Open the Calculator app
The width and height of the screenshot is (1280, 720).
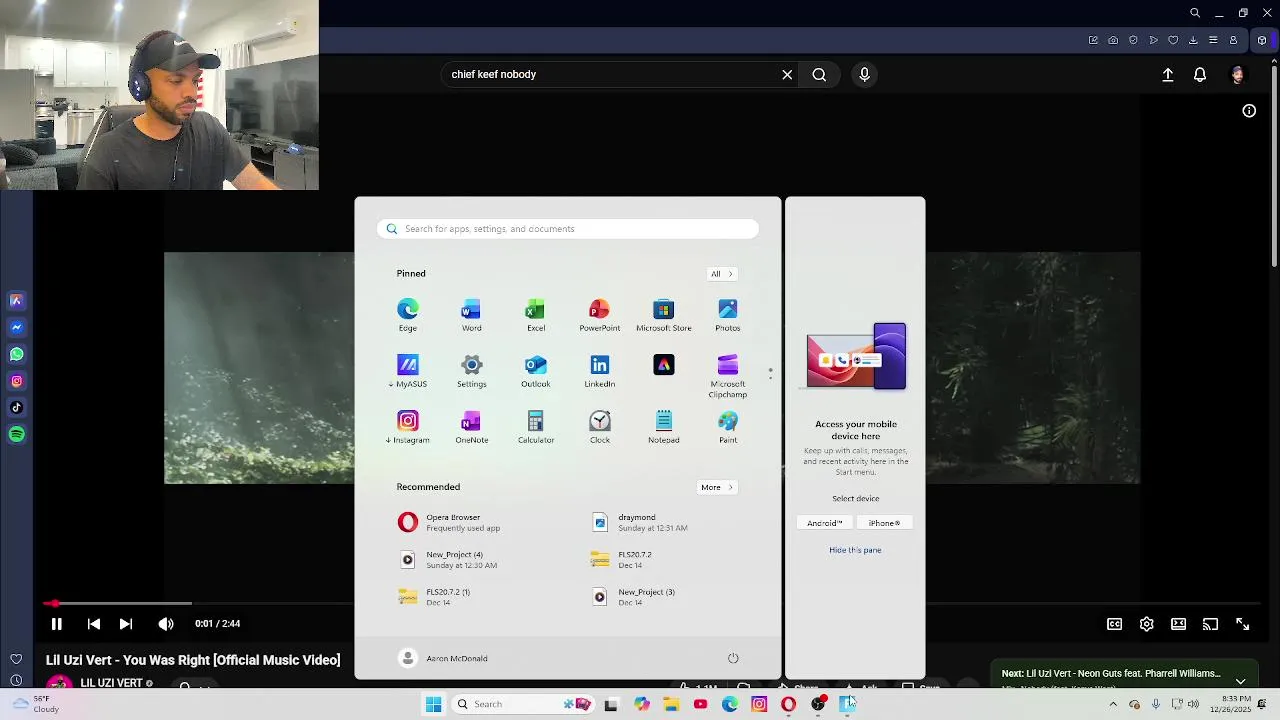[x=536, y=427]
